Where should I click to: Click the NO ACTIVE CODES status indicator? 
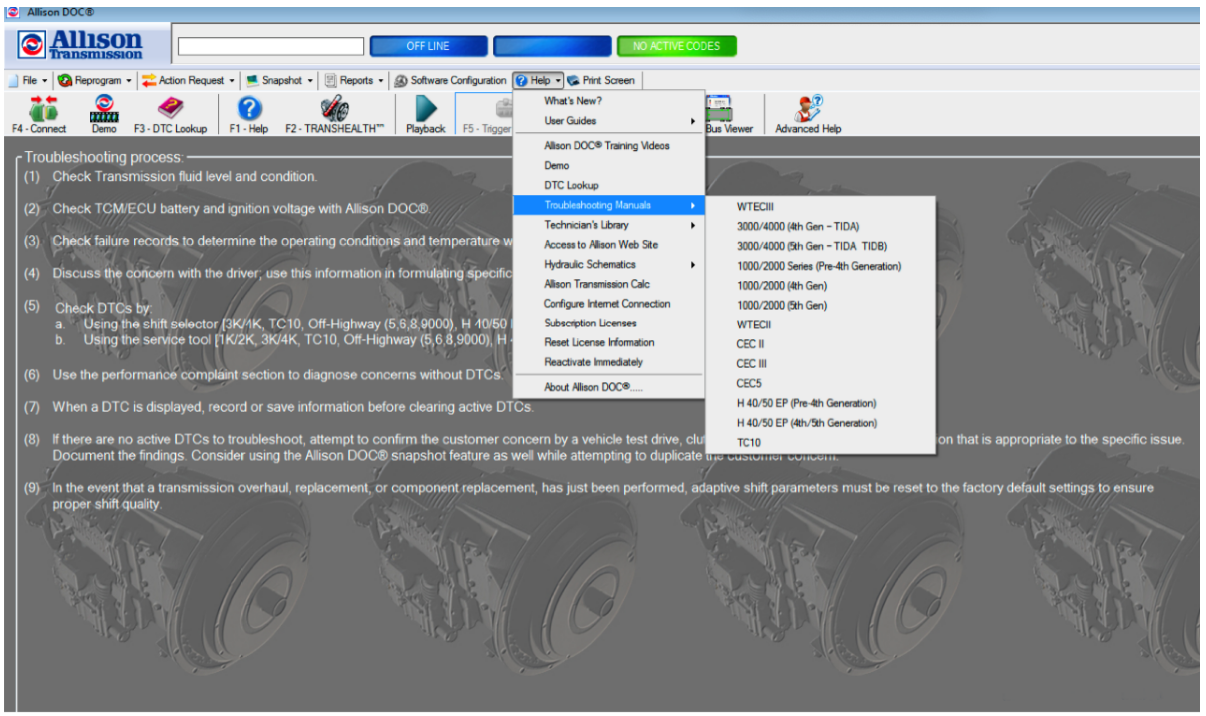click(677, 45)
